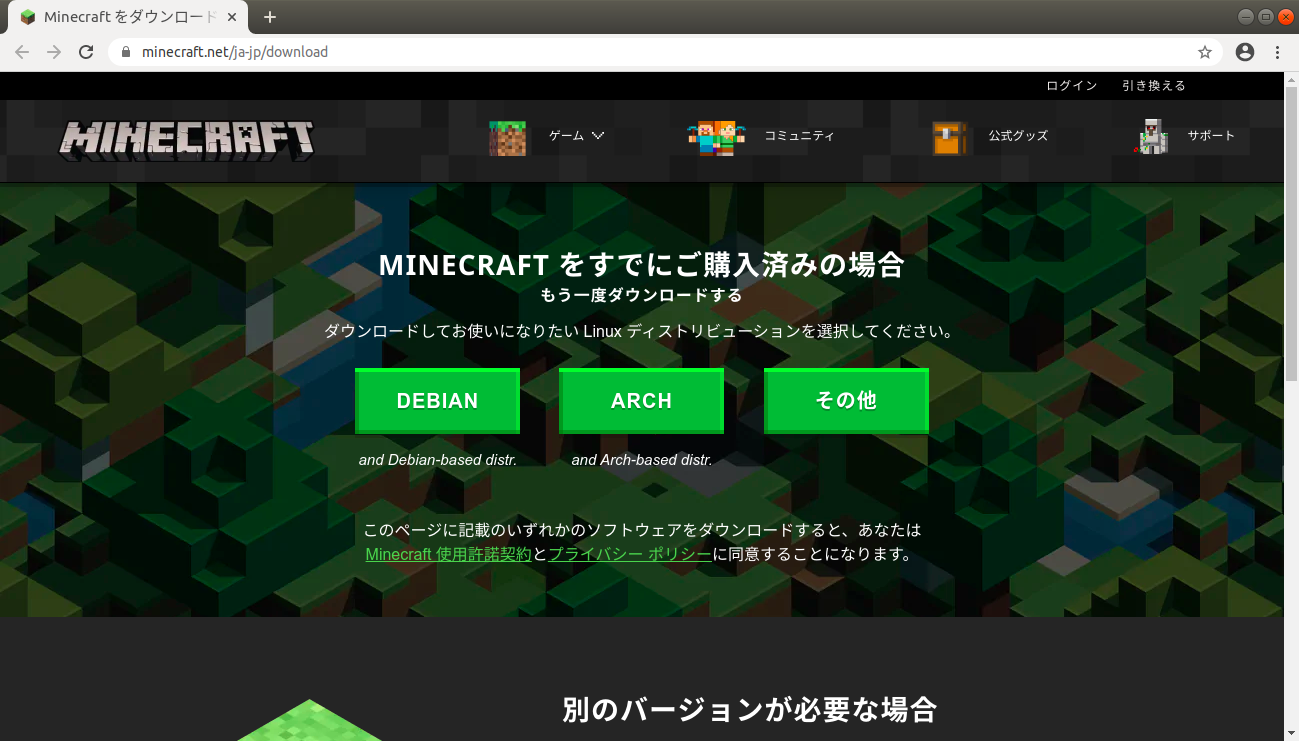Click the iron golem support icon
Viewport: 1299px width, 741px height.
(x=1151, y=137)
